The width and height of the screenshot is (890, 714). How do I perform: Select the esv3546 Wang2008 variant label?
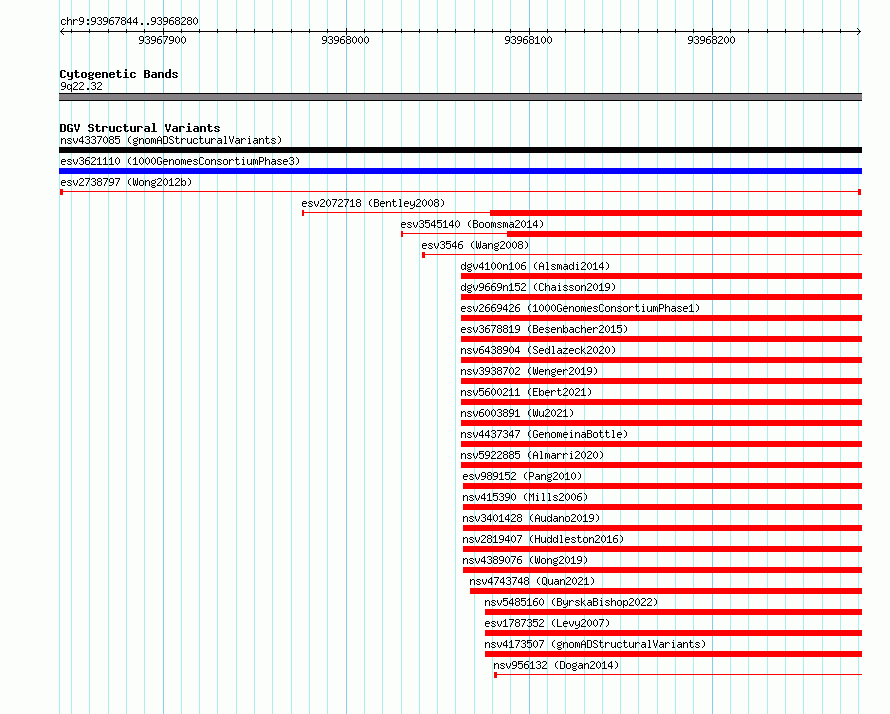[x=475, y=245]
